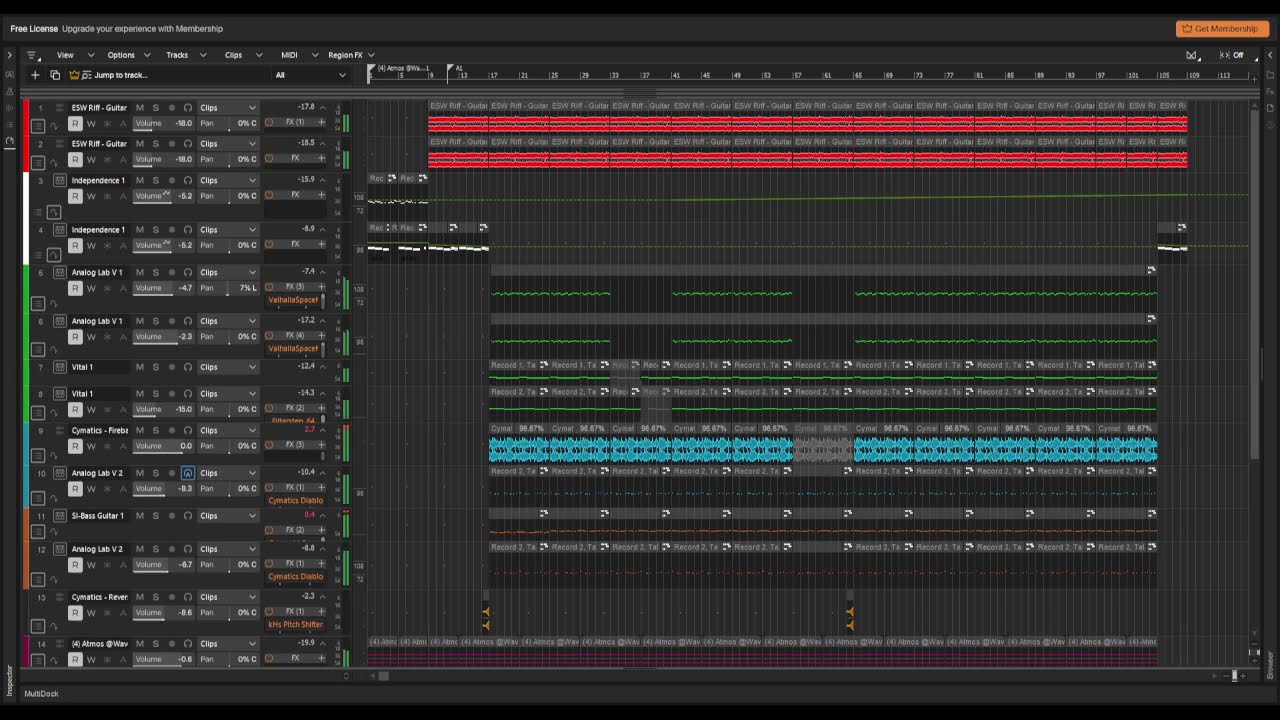
Task: Adjust Pan slider on Analog Lab V 1 track 5
Action: (x=228, y=288)
